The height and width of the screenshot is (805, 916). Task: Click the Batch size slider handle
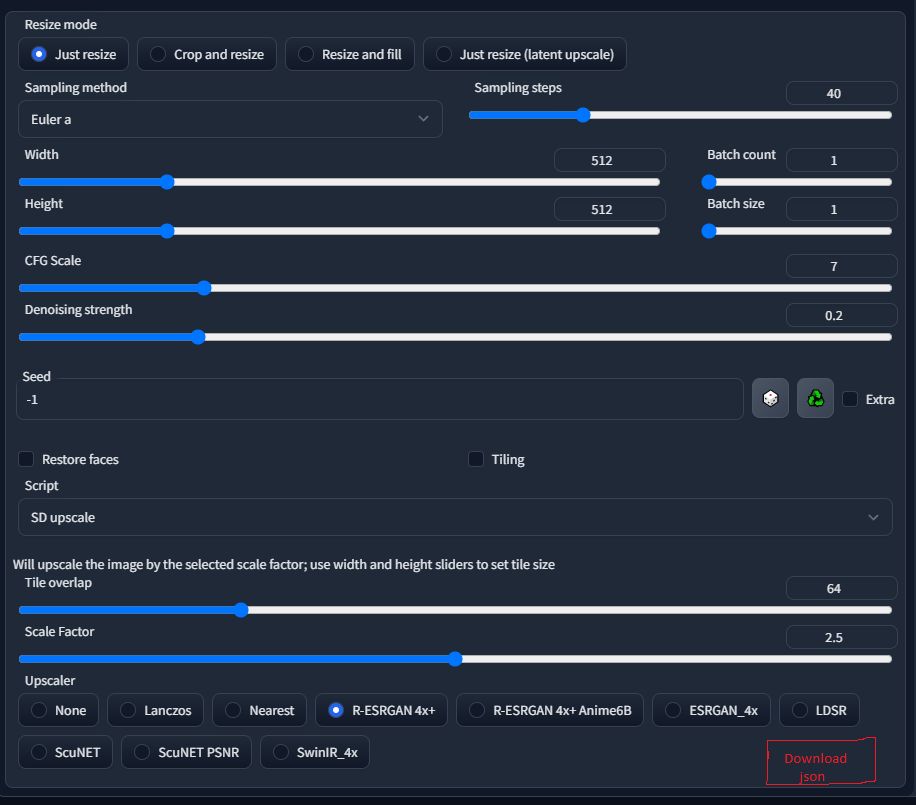pyautogui.click(x=709, y=231)
